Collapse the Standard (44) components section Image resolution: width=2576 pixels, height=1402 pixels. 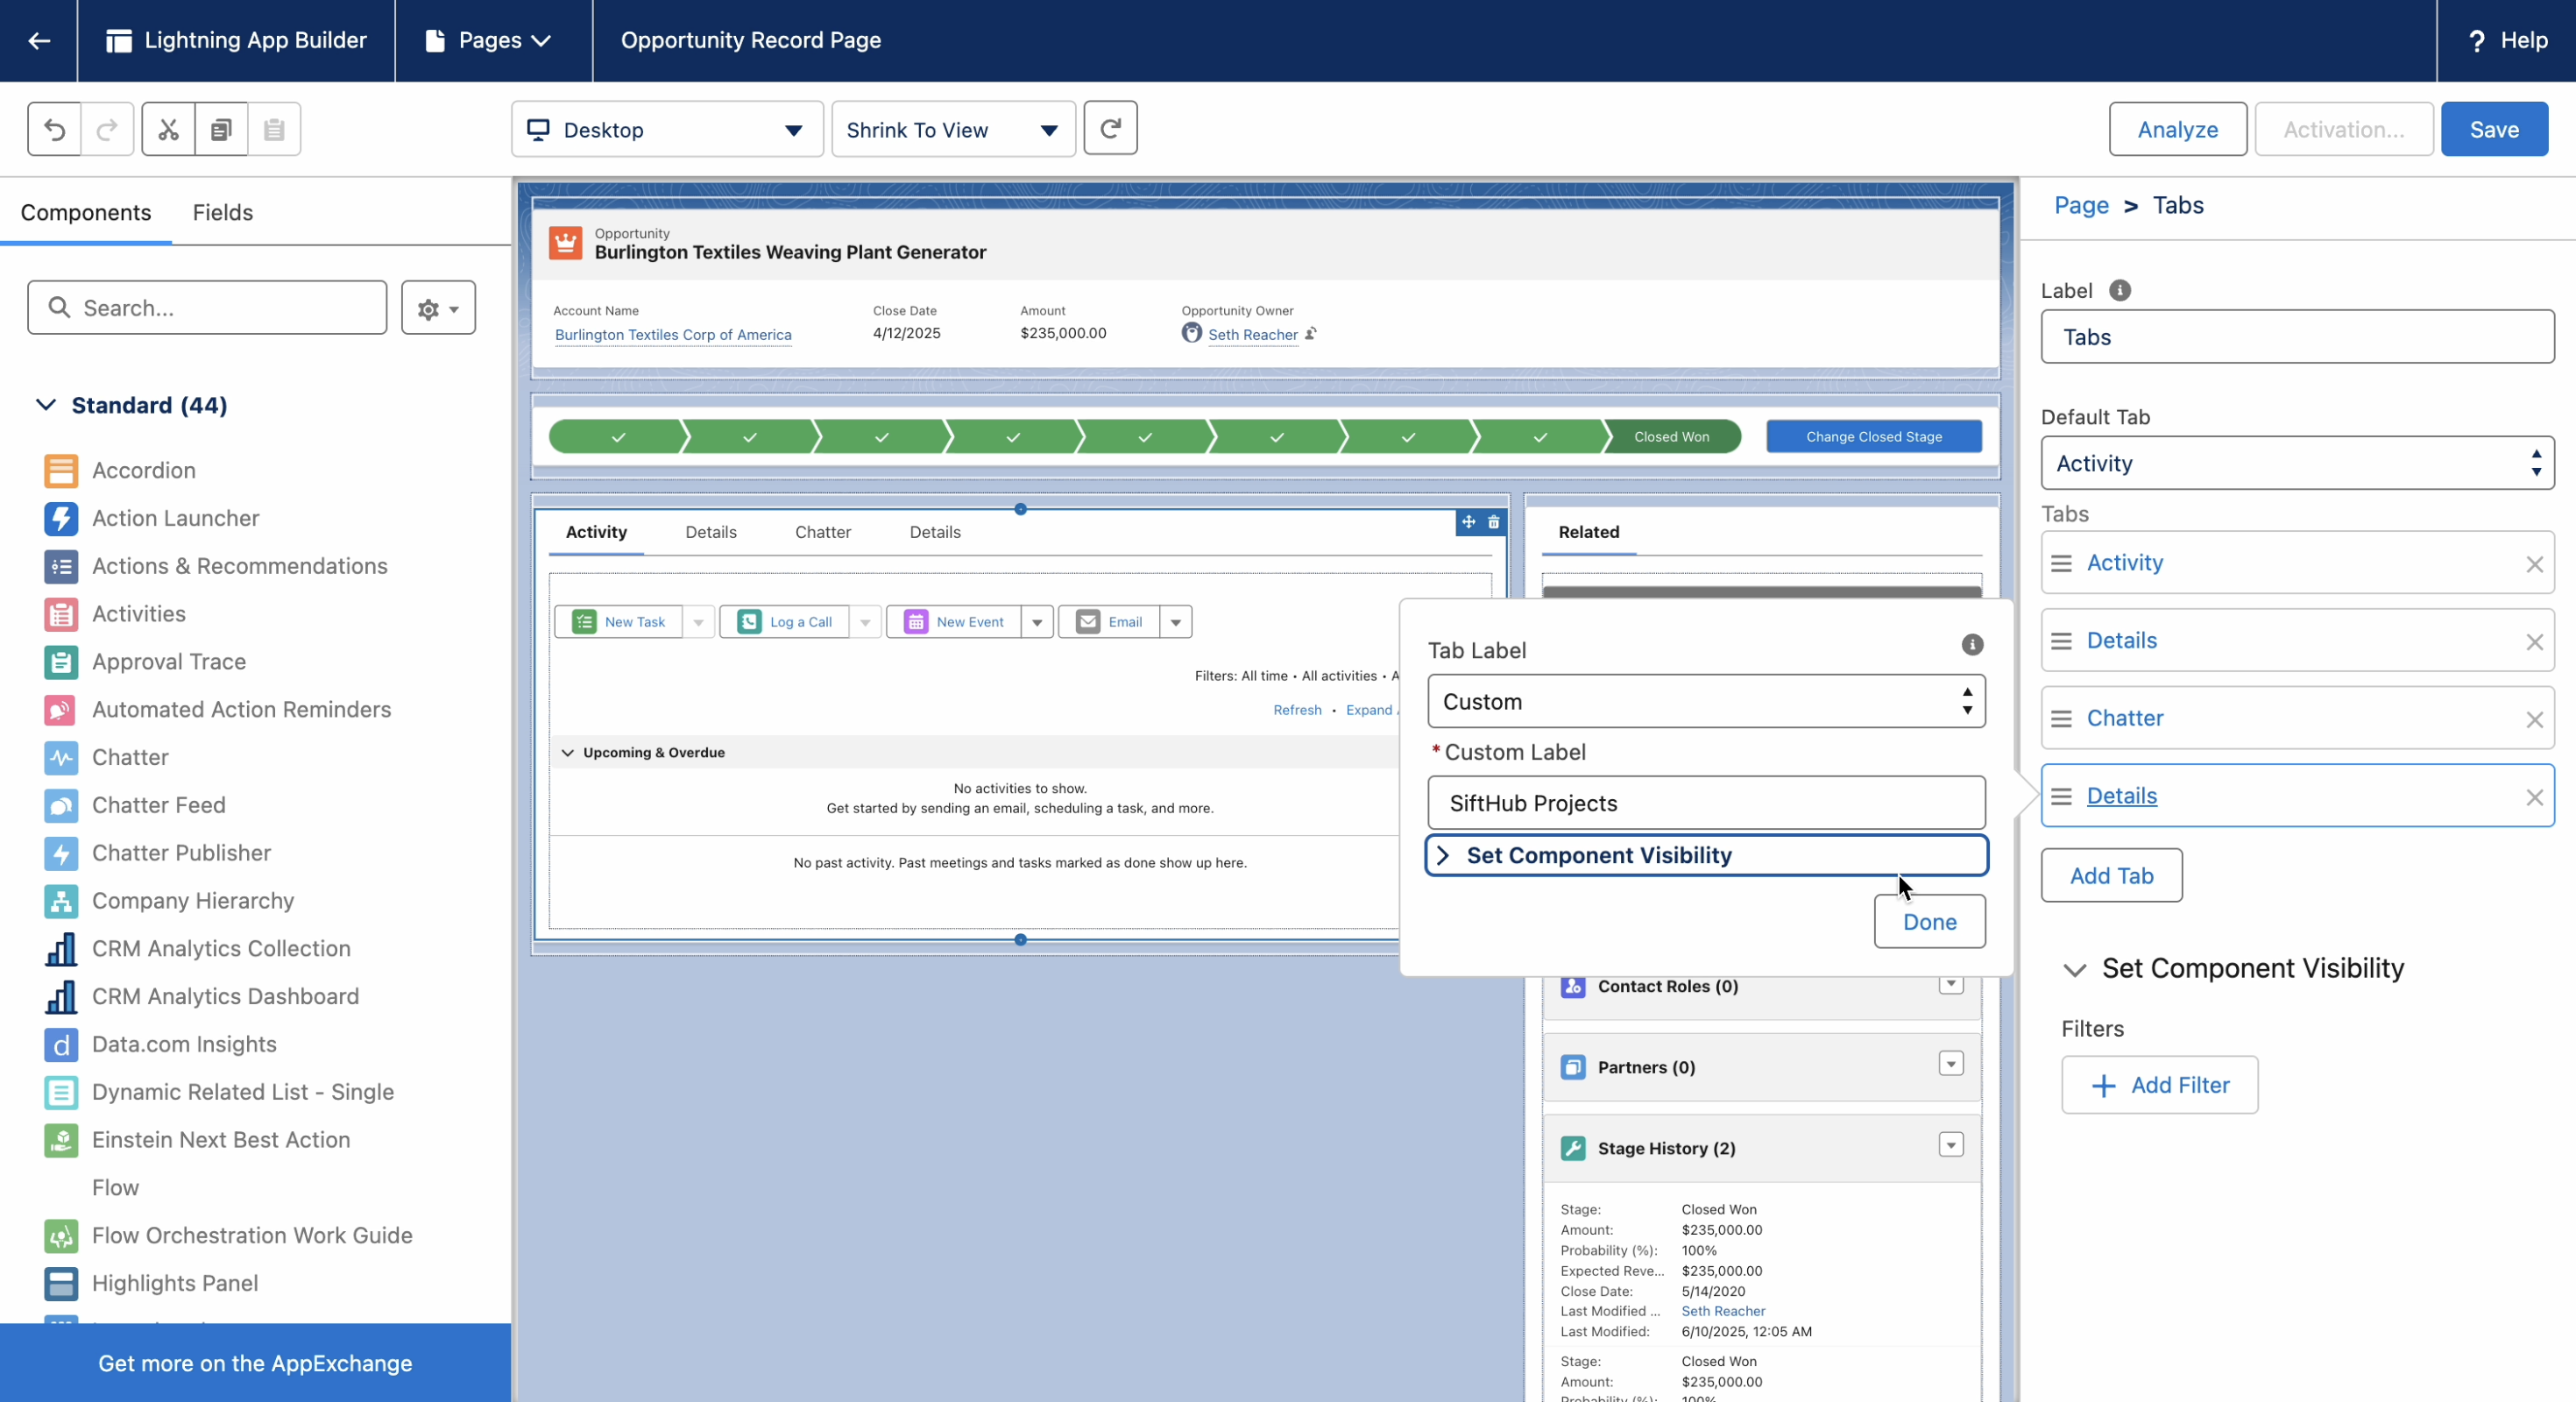(x=46, y=405)
